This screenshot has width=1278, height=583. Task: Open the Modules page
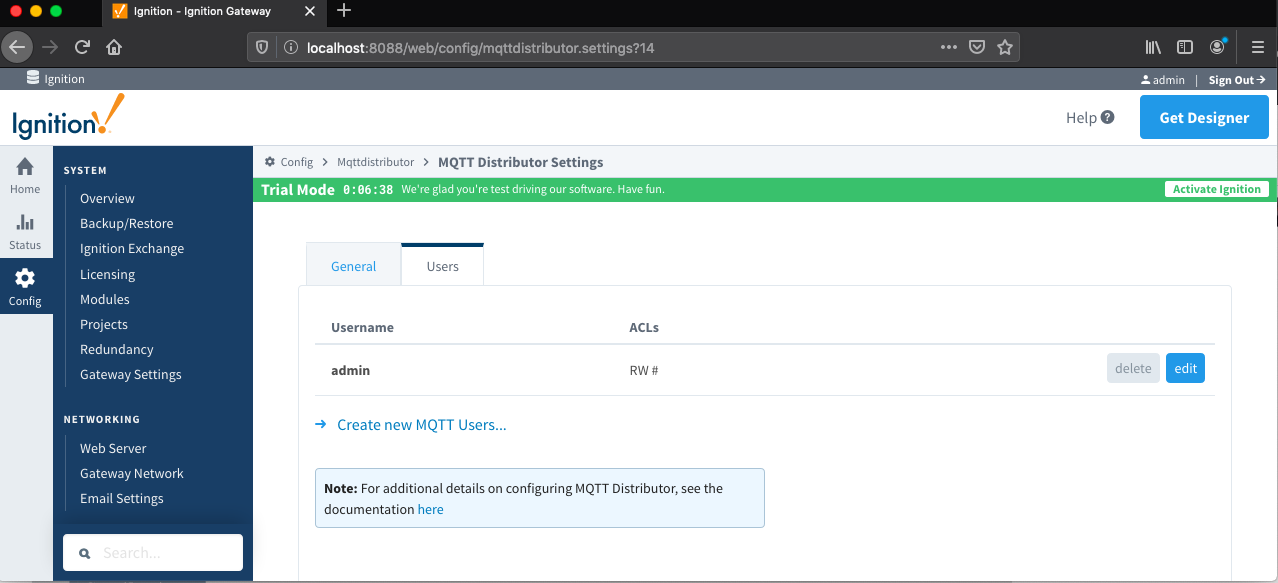tap(105, 299)
